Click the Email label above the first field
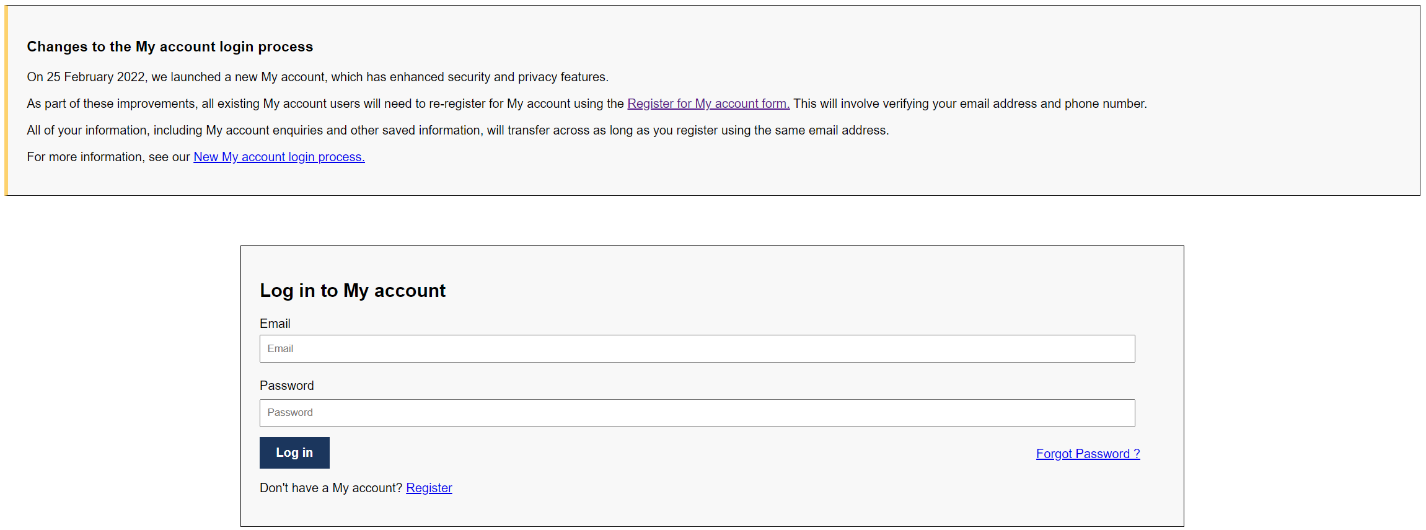The width and height of the screenshot is (1426, 530). [275, 324]
